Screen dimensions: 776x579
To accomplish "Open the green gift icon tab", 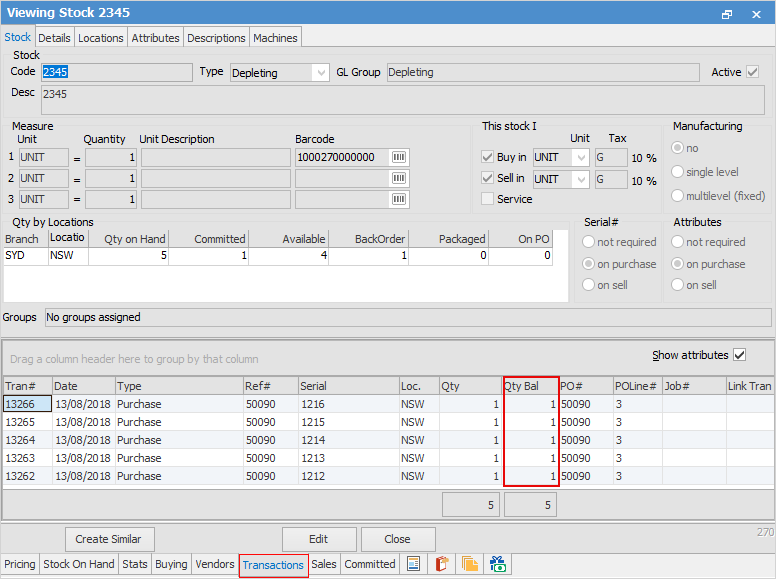I will [x=498, y=565].
